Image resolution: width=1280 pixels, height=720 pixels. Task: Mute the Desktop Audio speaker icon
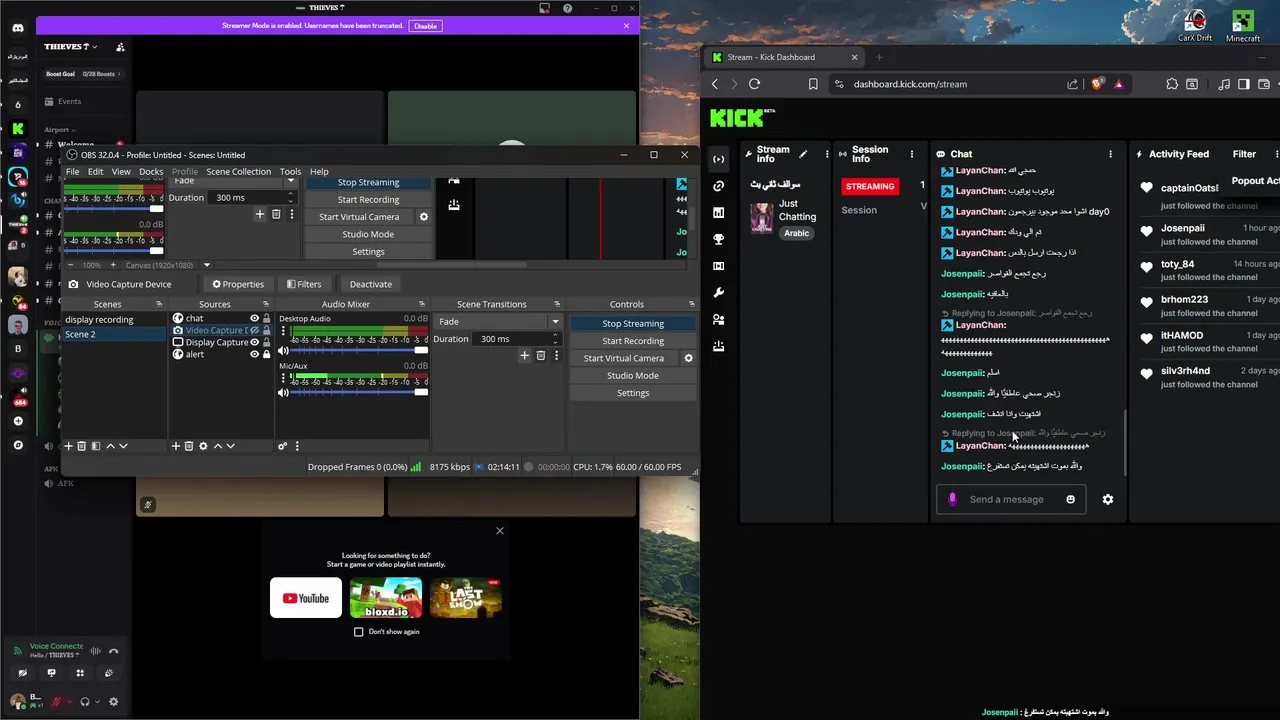click(x=283, y=351)
